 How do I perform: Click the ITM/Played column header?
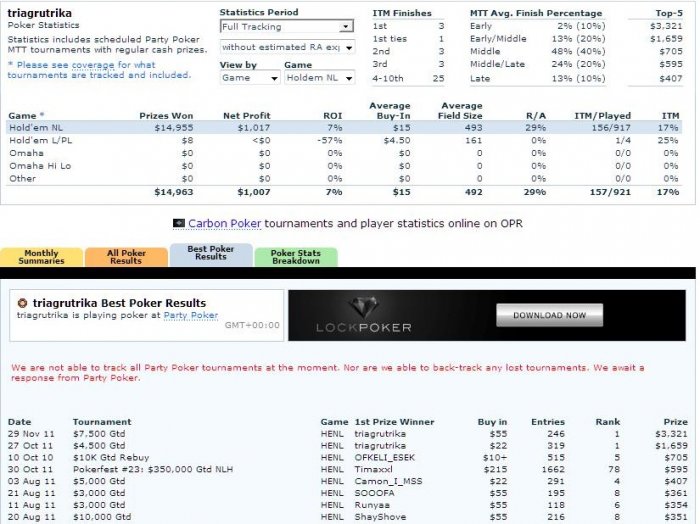click(602, 116)
